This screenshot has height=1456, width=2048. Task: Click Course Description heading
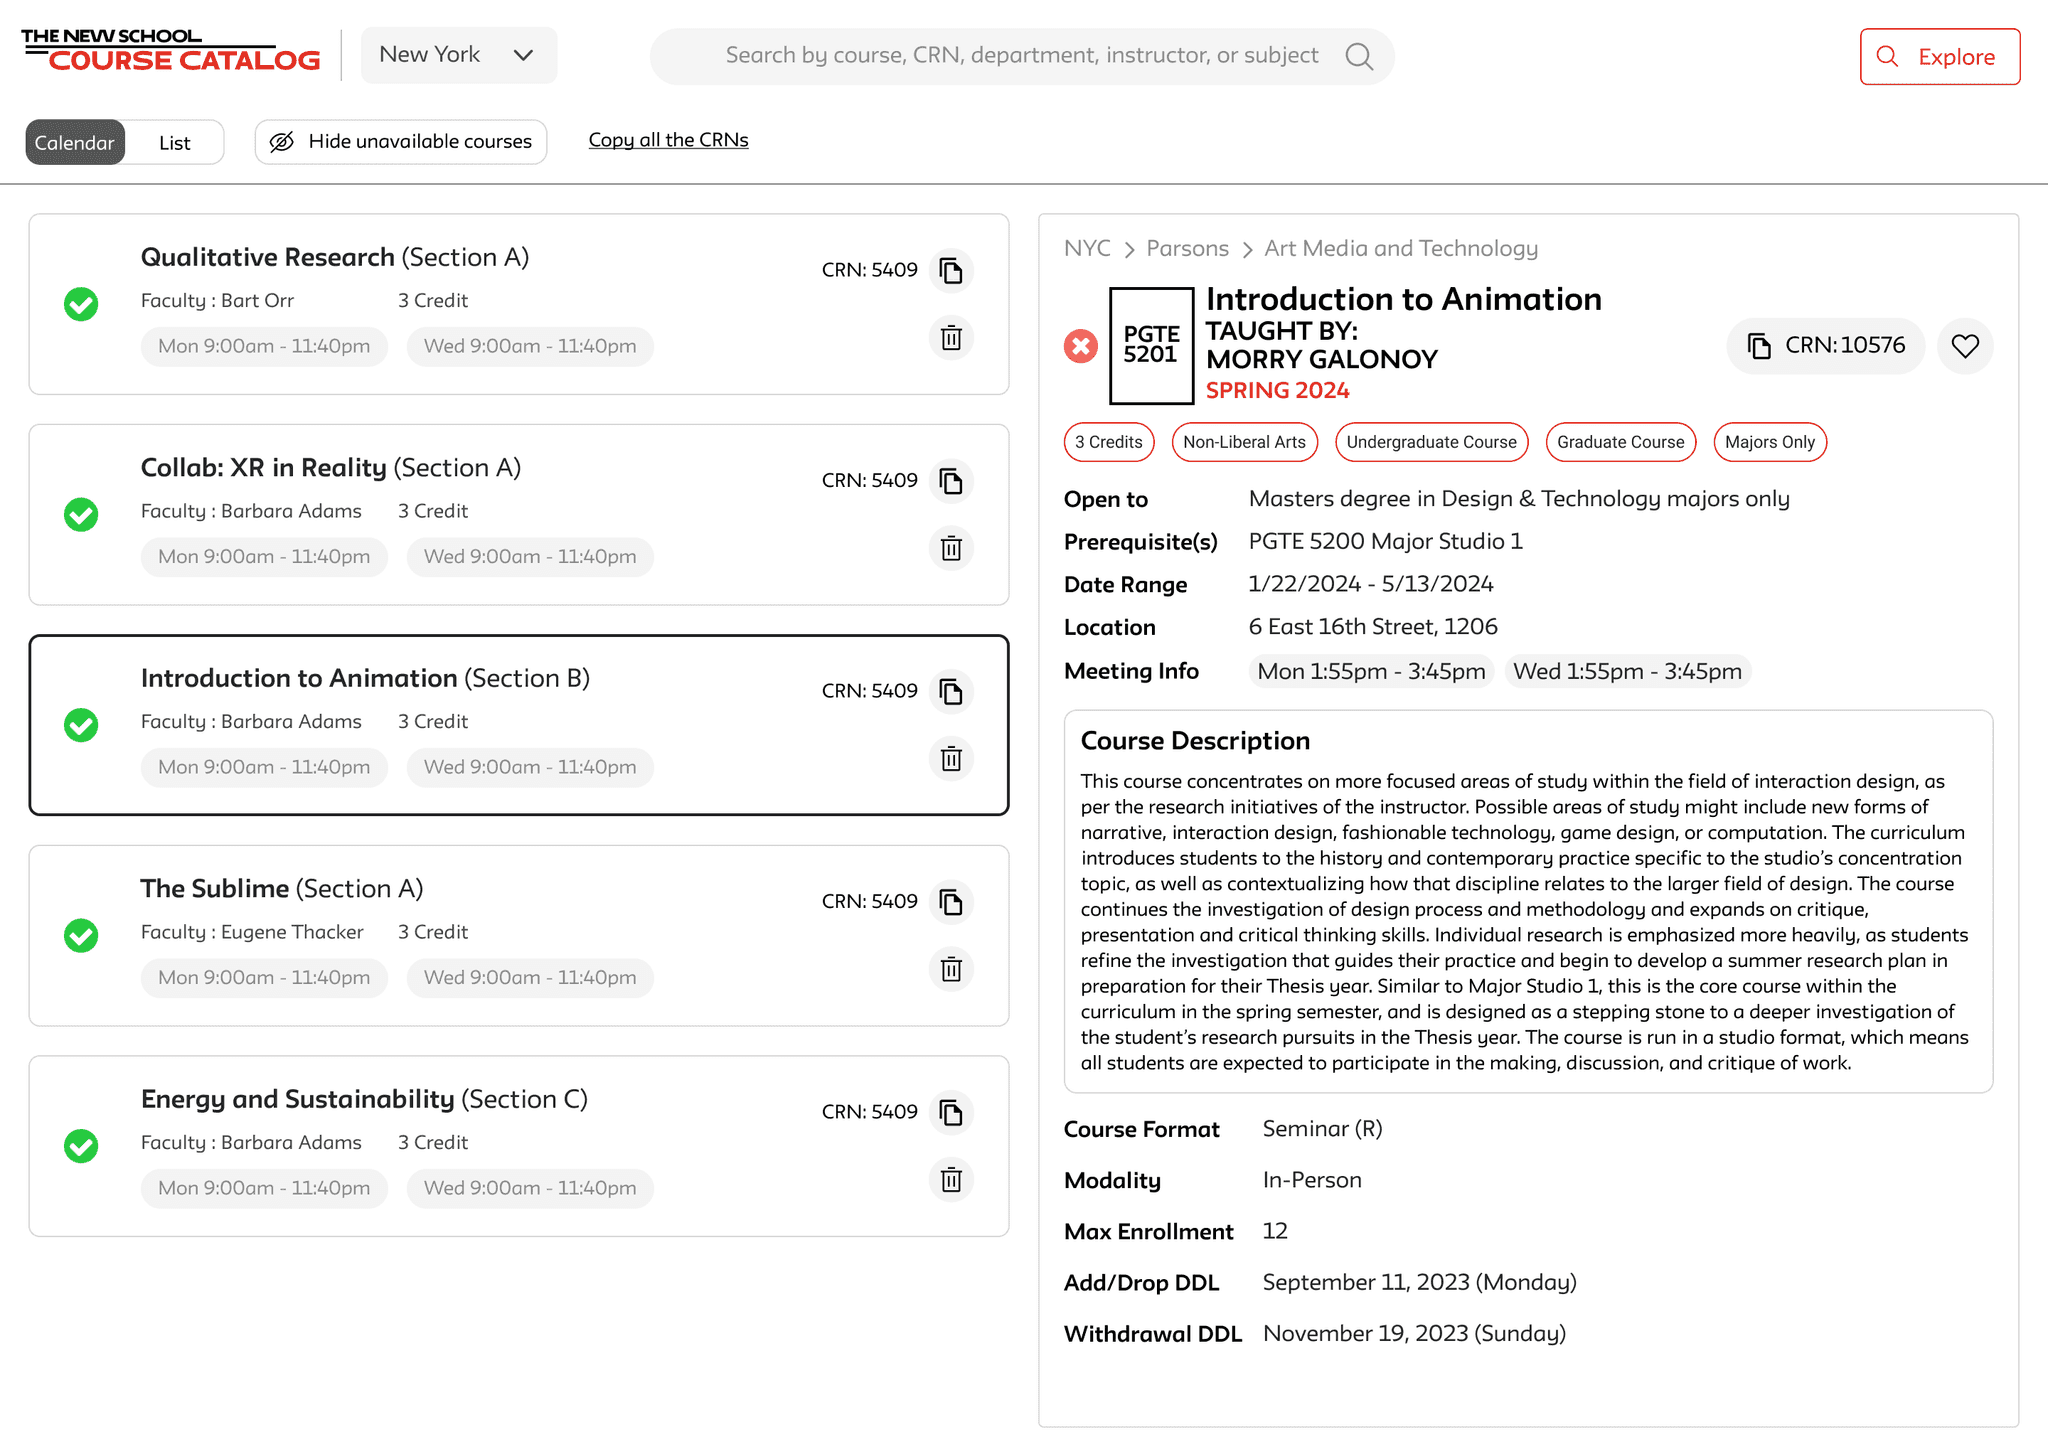[1195, 741]
